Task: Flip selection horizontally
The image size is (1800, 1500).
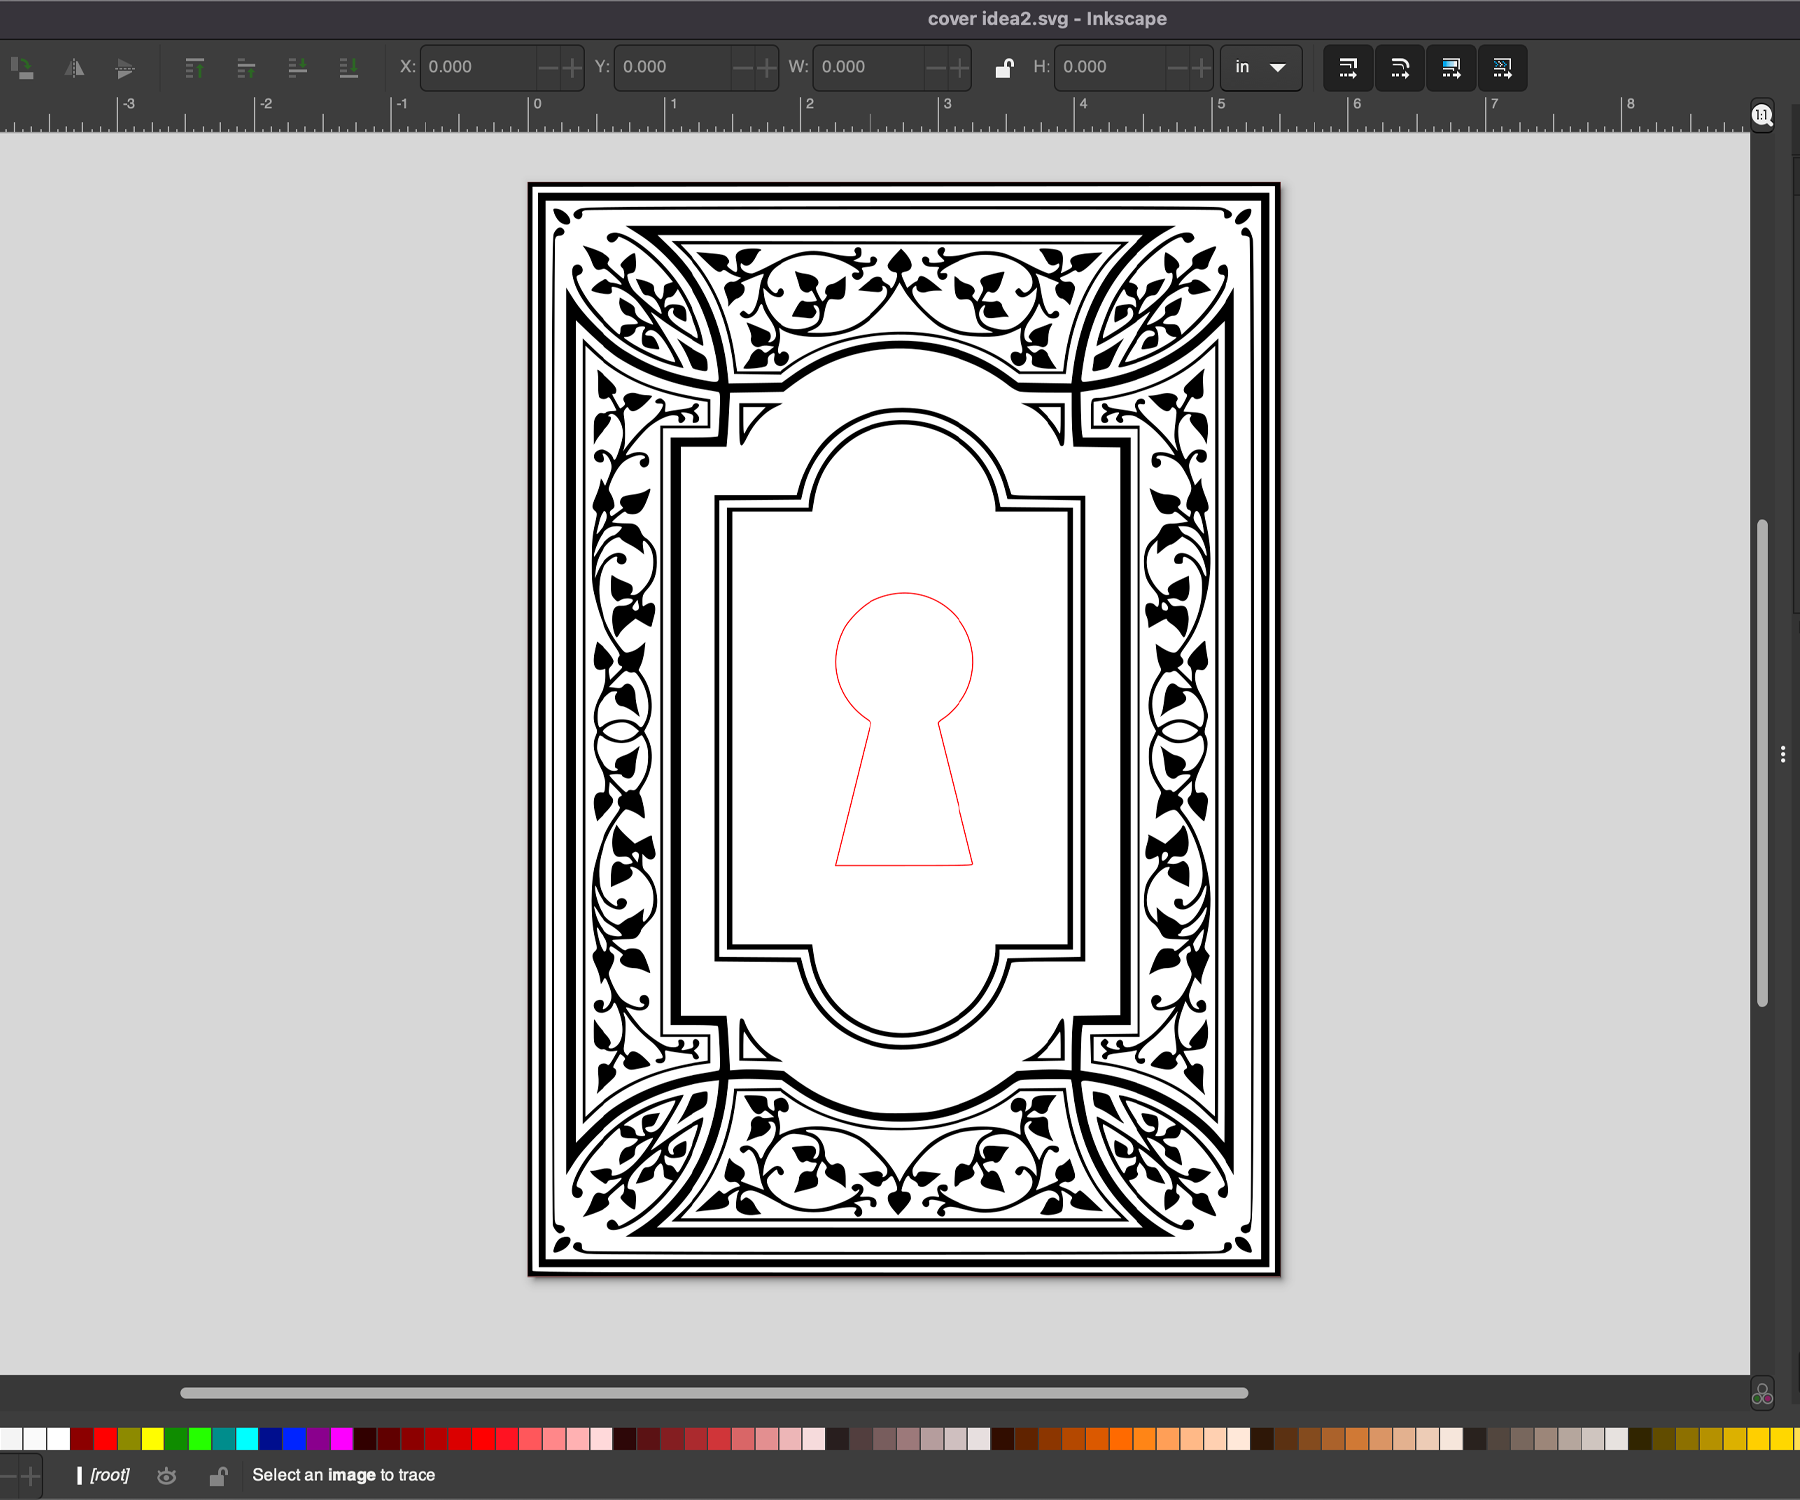Action: click(x=75, y=68)
